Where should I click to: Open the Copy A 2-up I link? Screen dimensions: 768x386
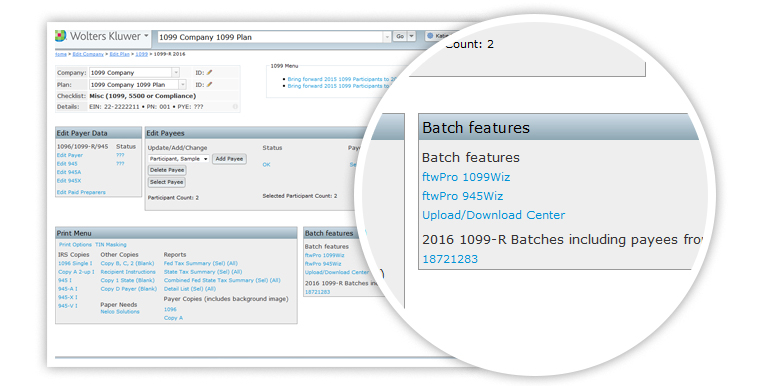[x=76, y=272]
